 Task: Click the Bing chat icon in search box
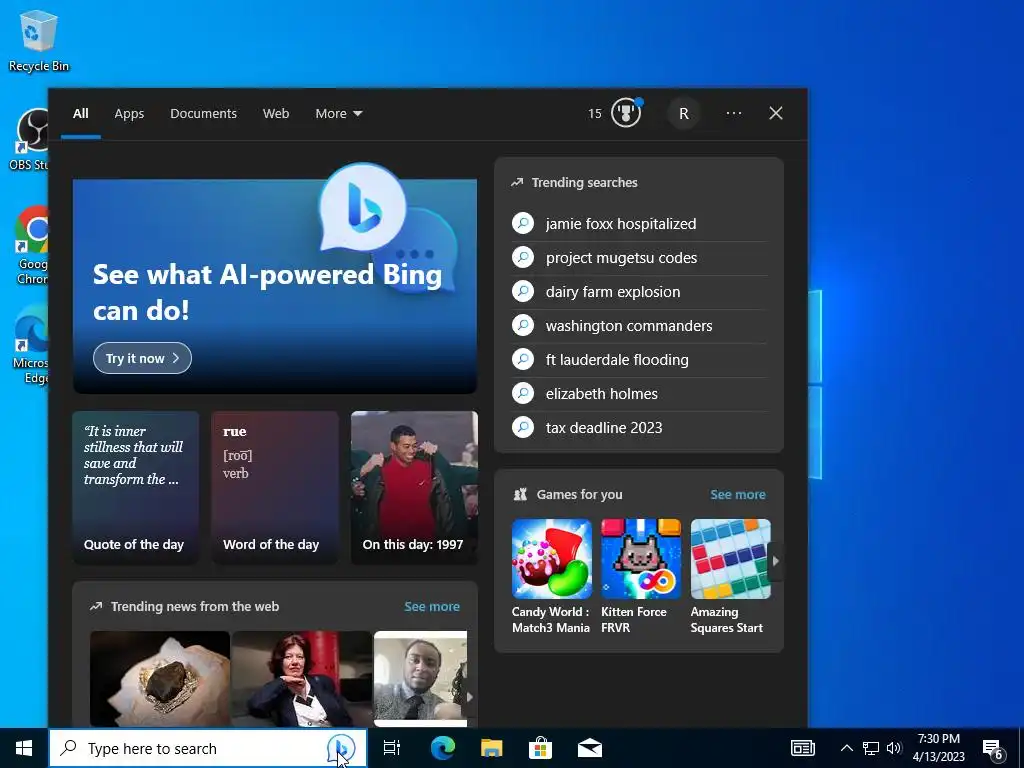(x=341, y=748)
